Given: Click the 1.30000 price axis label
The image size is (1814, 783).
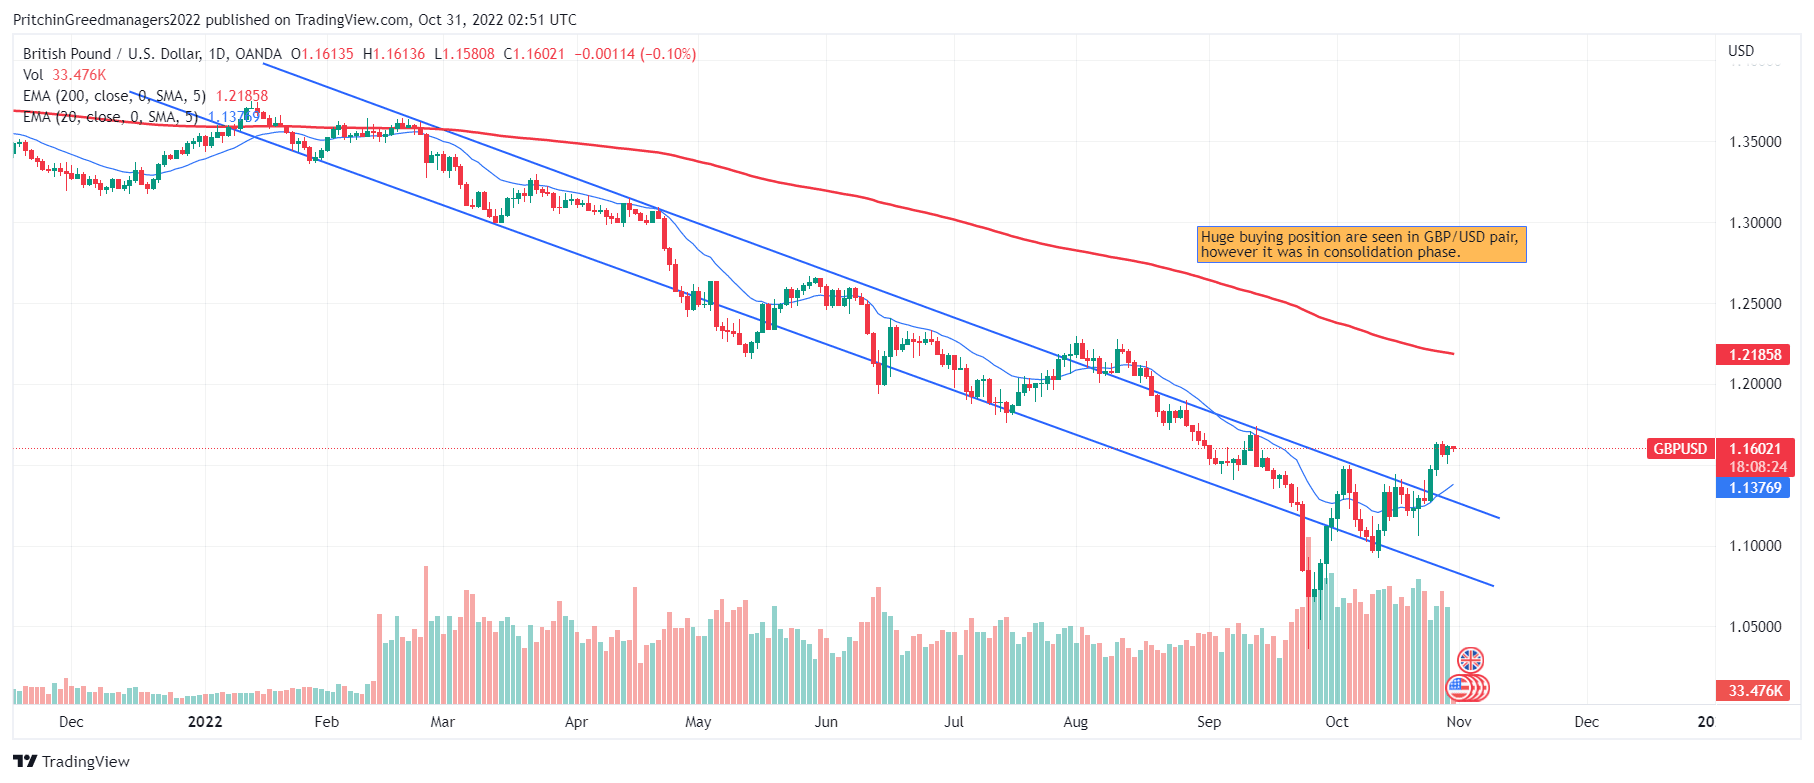Looking at the screenshot, I should point(1755,223).
